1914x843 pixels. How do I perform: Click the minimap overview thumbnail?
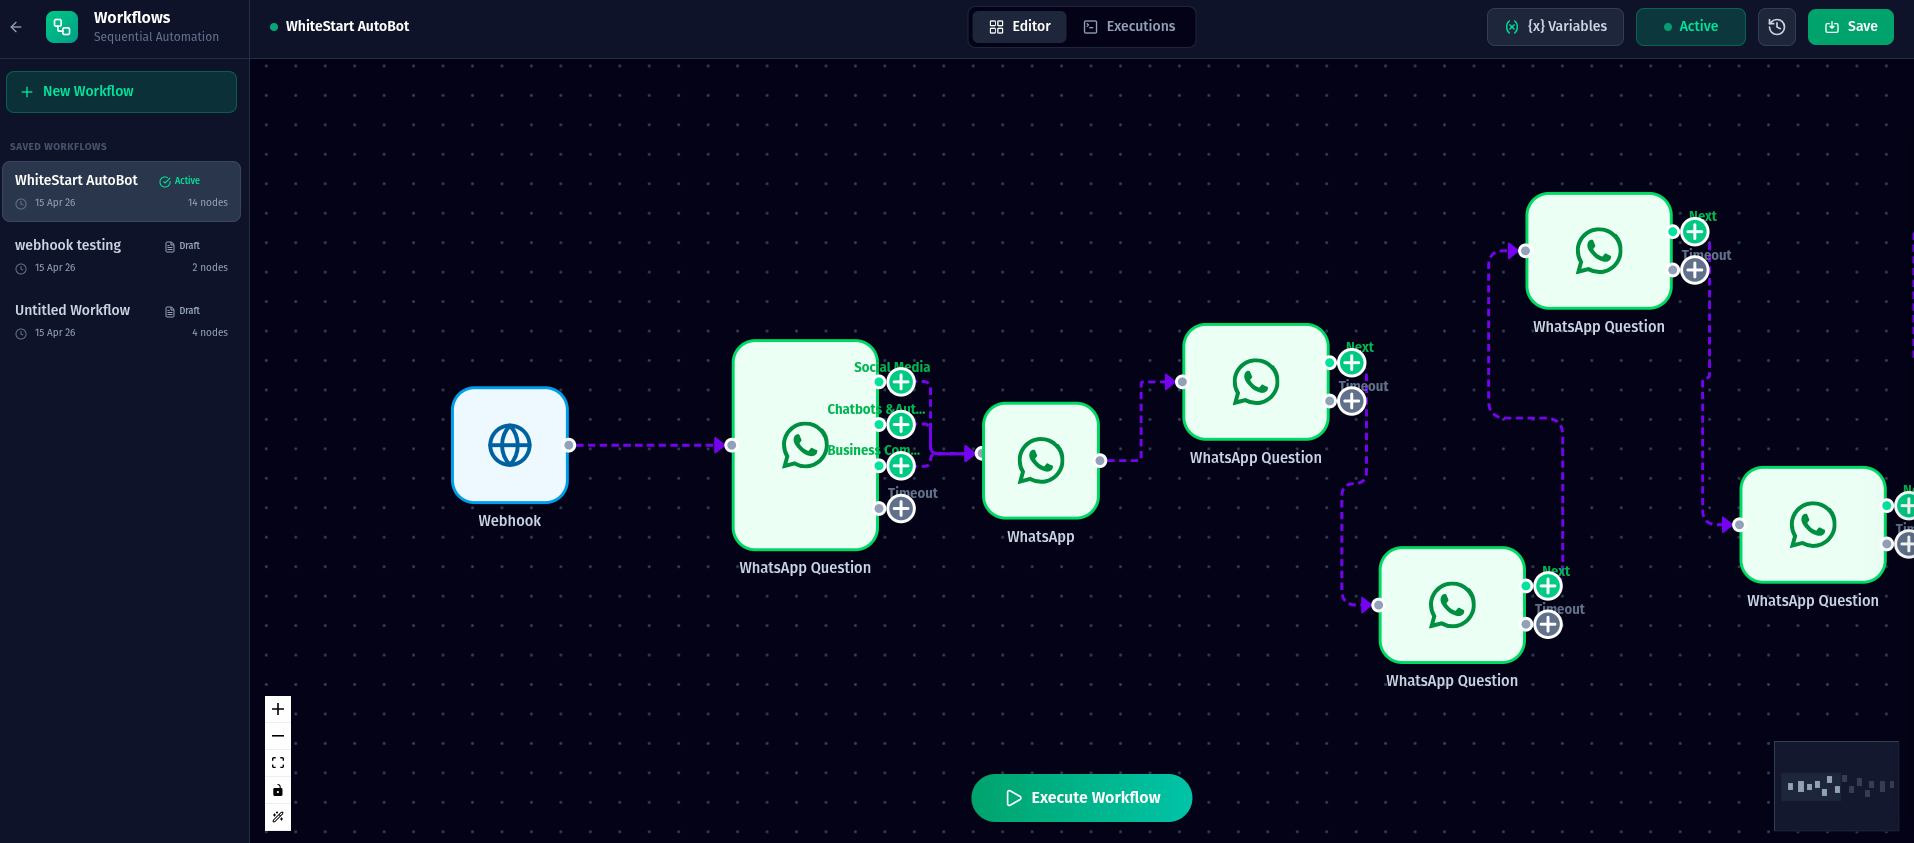pyautogui.click(x=1836, y=786)
